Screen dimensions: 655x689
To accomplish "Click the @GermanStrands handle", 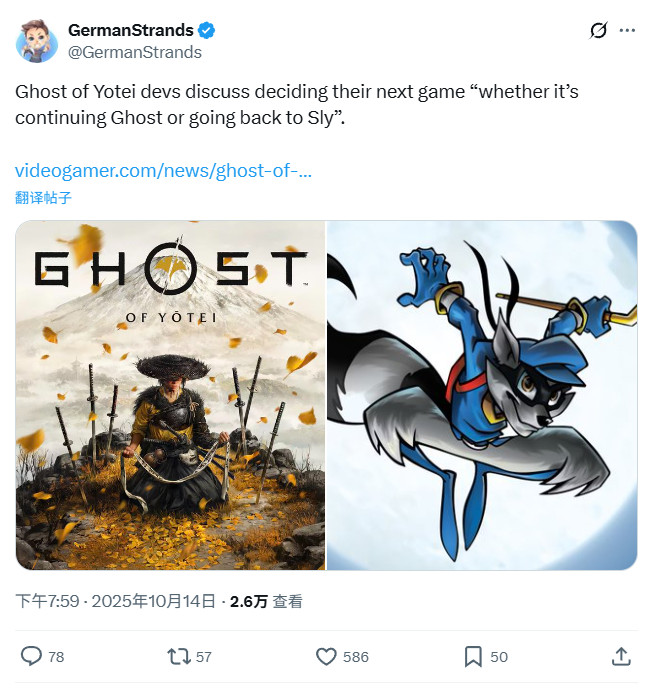I will [135, 52].
